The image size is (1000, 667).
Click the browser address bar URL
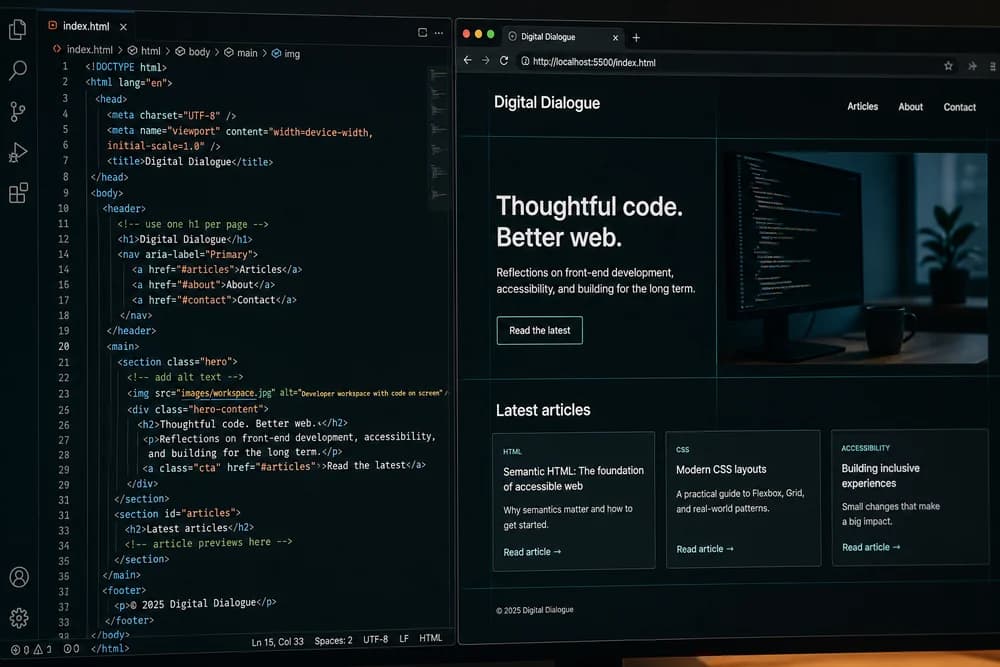[594, 62]
